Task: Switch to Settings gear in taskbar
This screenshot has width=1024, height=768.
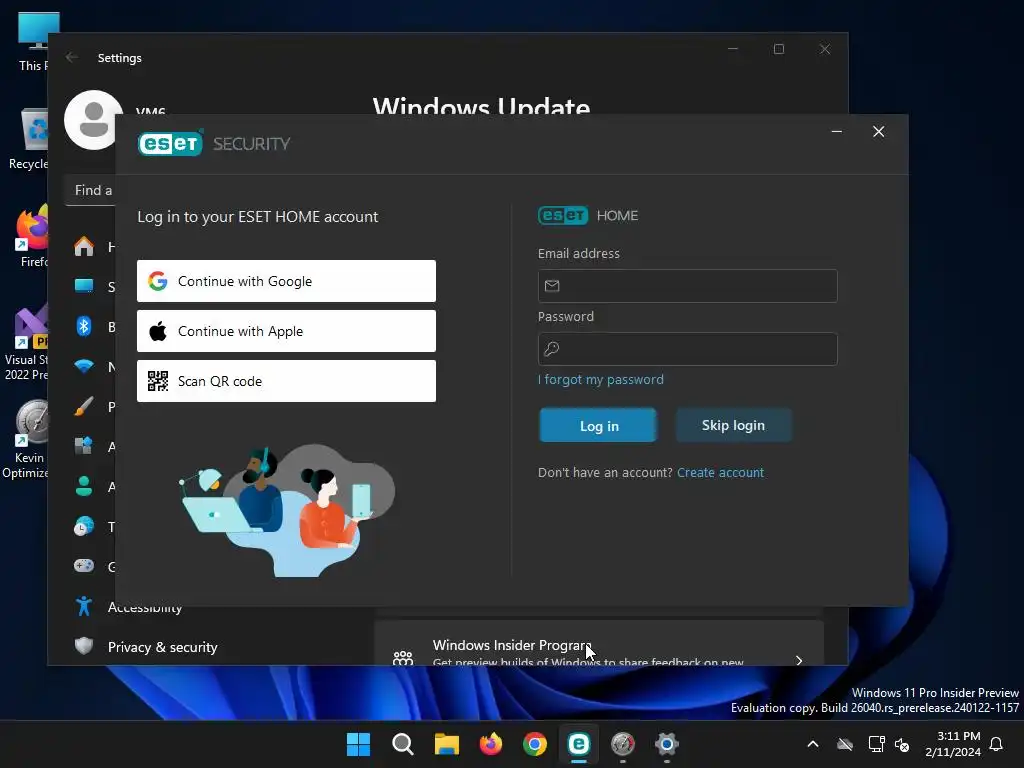Action: [666, 744]
